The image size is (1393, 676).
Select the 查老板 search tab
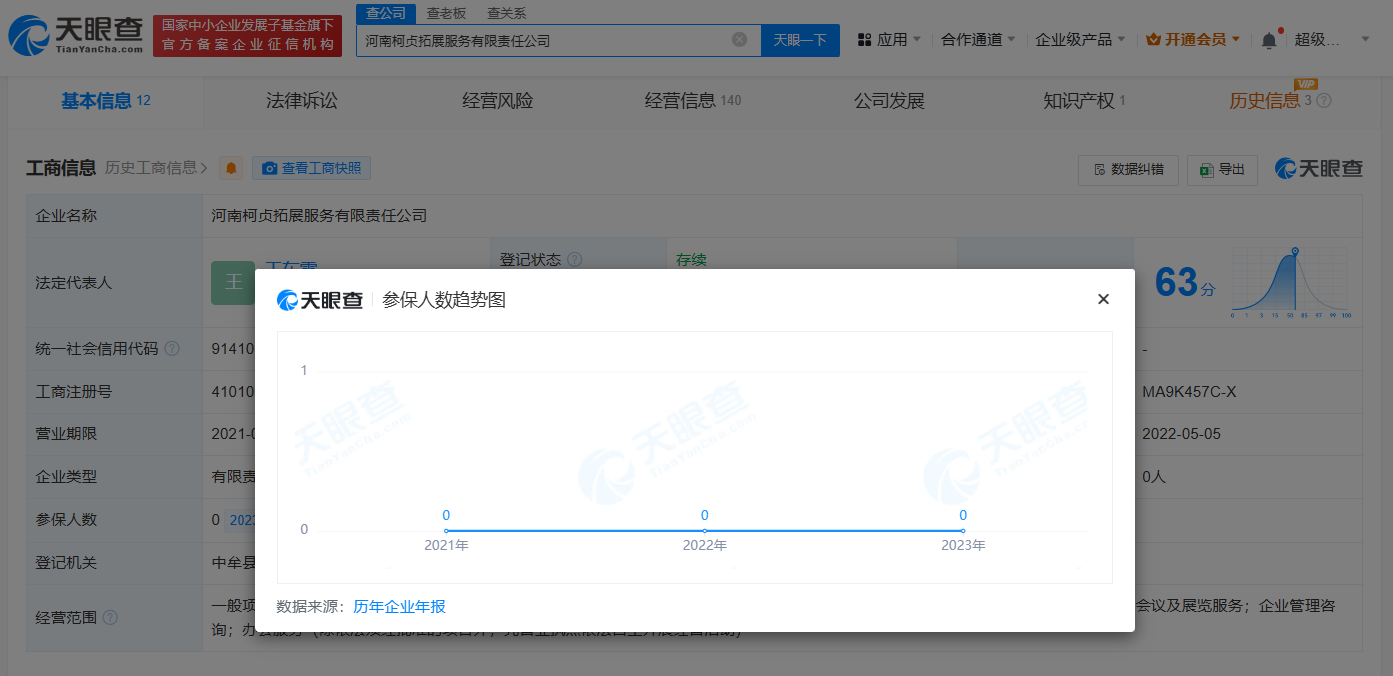(446, 13)
